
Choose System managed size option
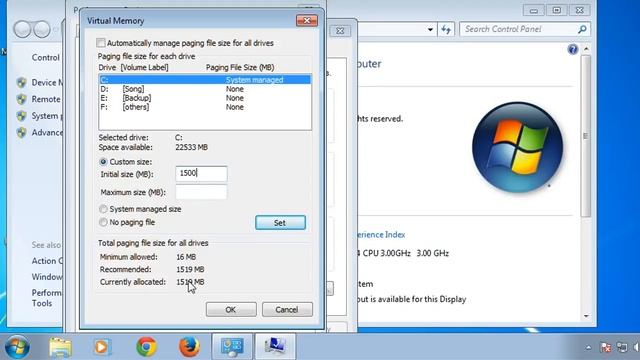point(103,209)
